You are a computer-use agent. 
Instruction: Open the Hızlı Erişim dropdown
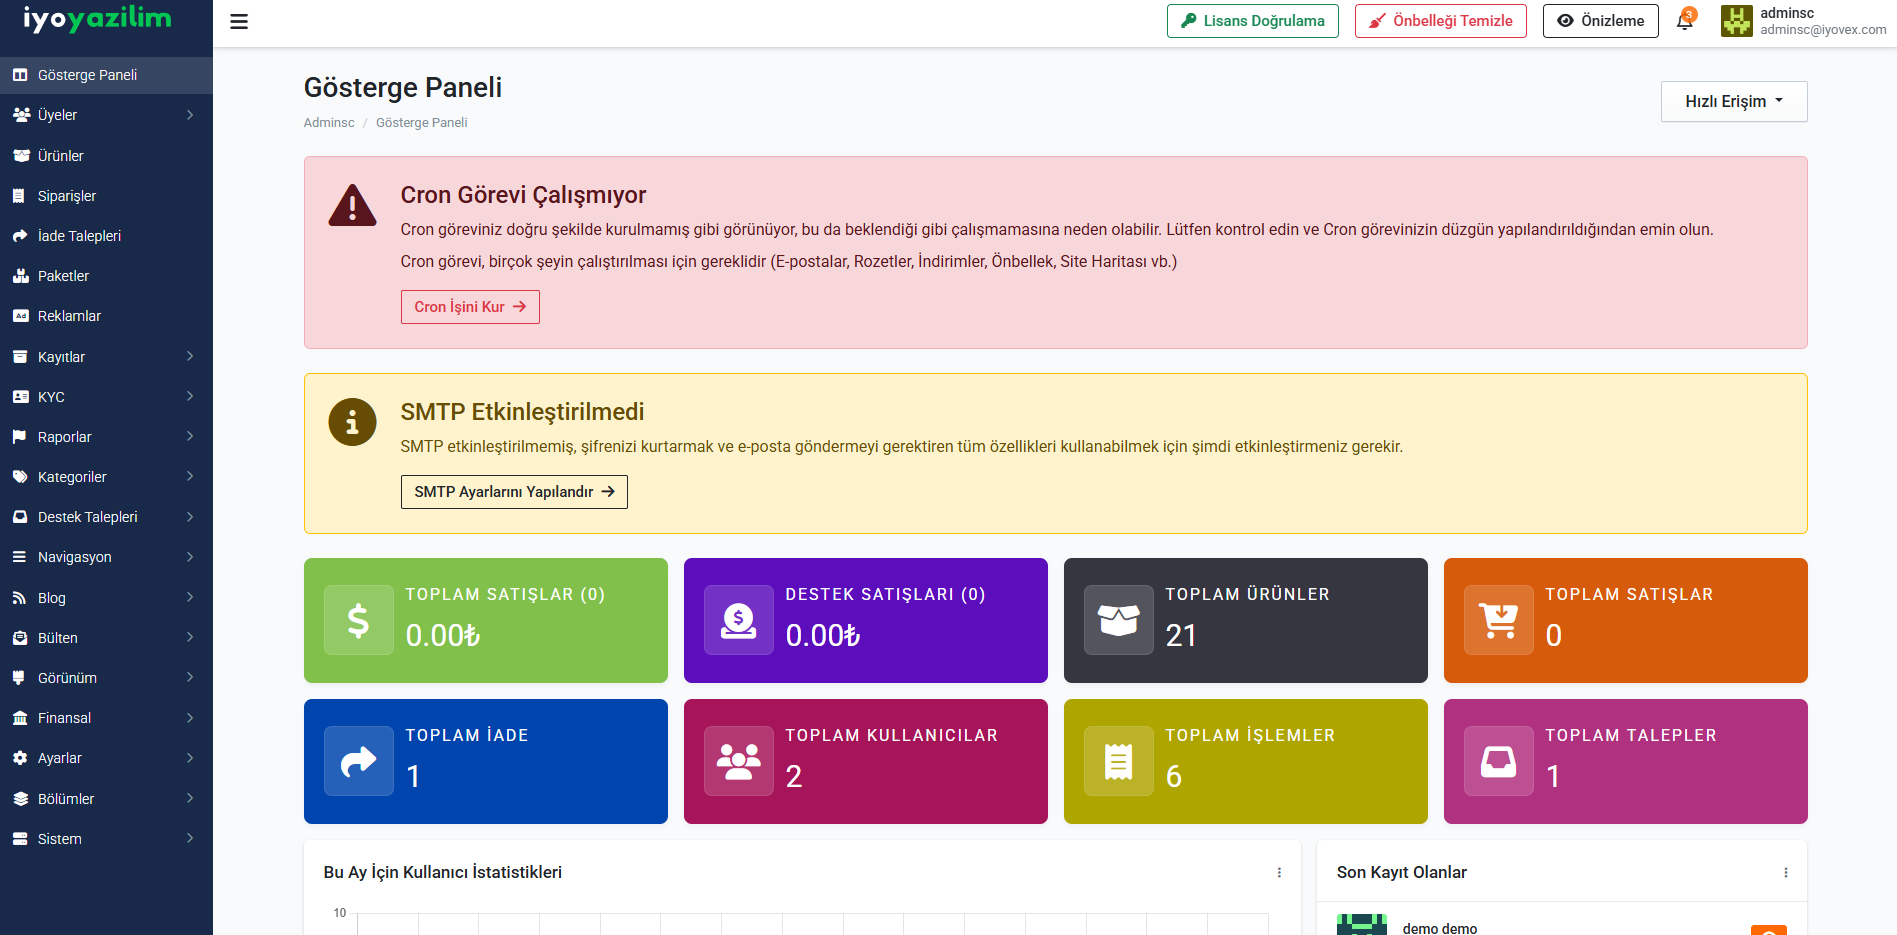tap(1733, 102)
